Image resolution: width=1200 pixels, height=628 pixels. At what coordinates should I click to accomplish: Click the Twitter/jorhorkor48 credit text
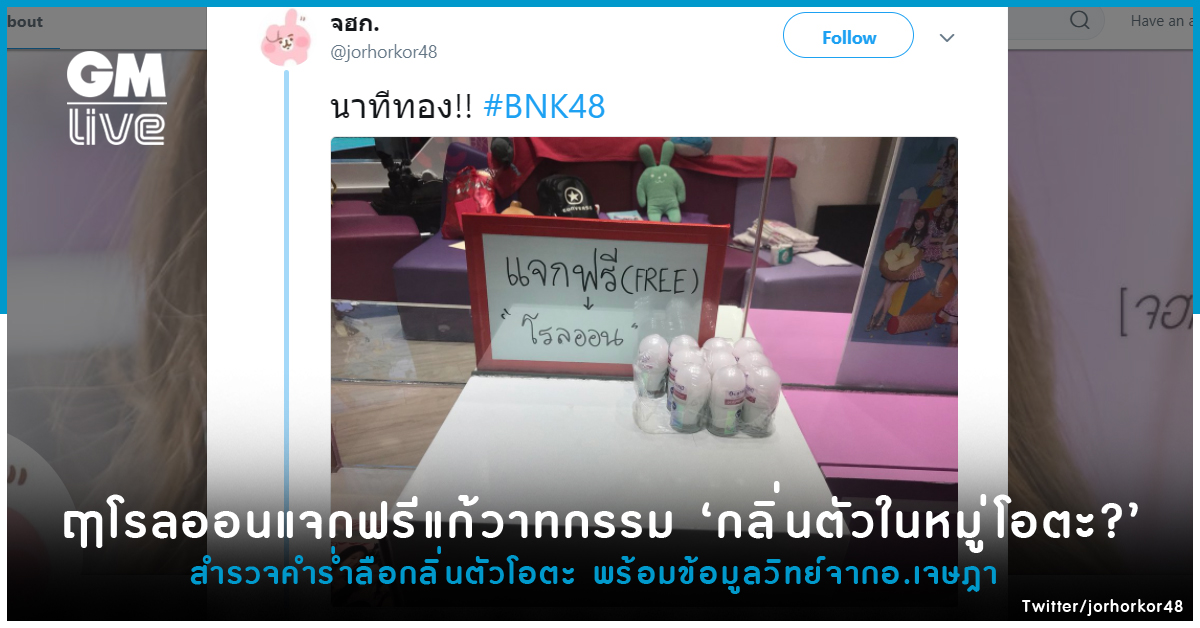[x=1102, y=607]
